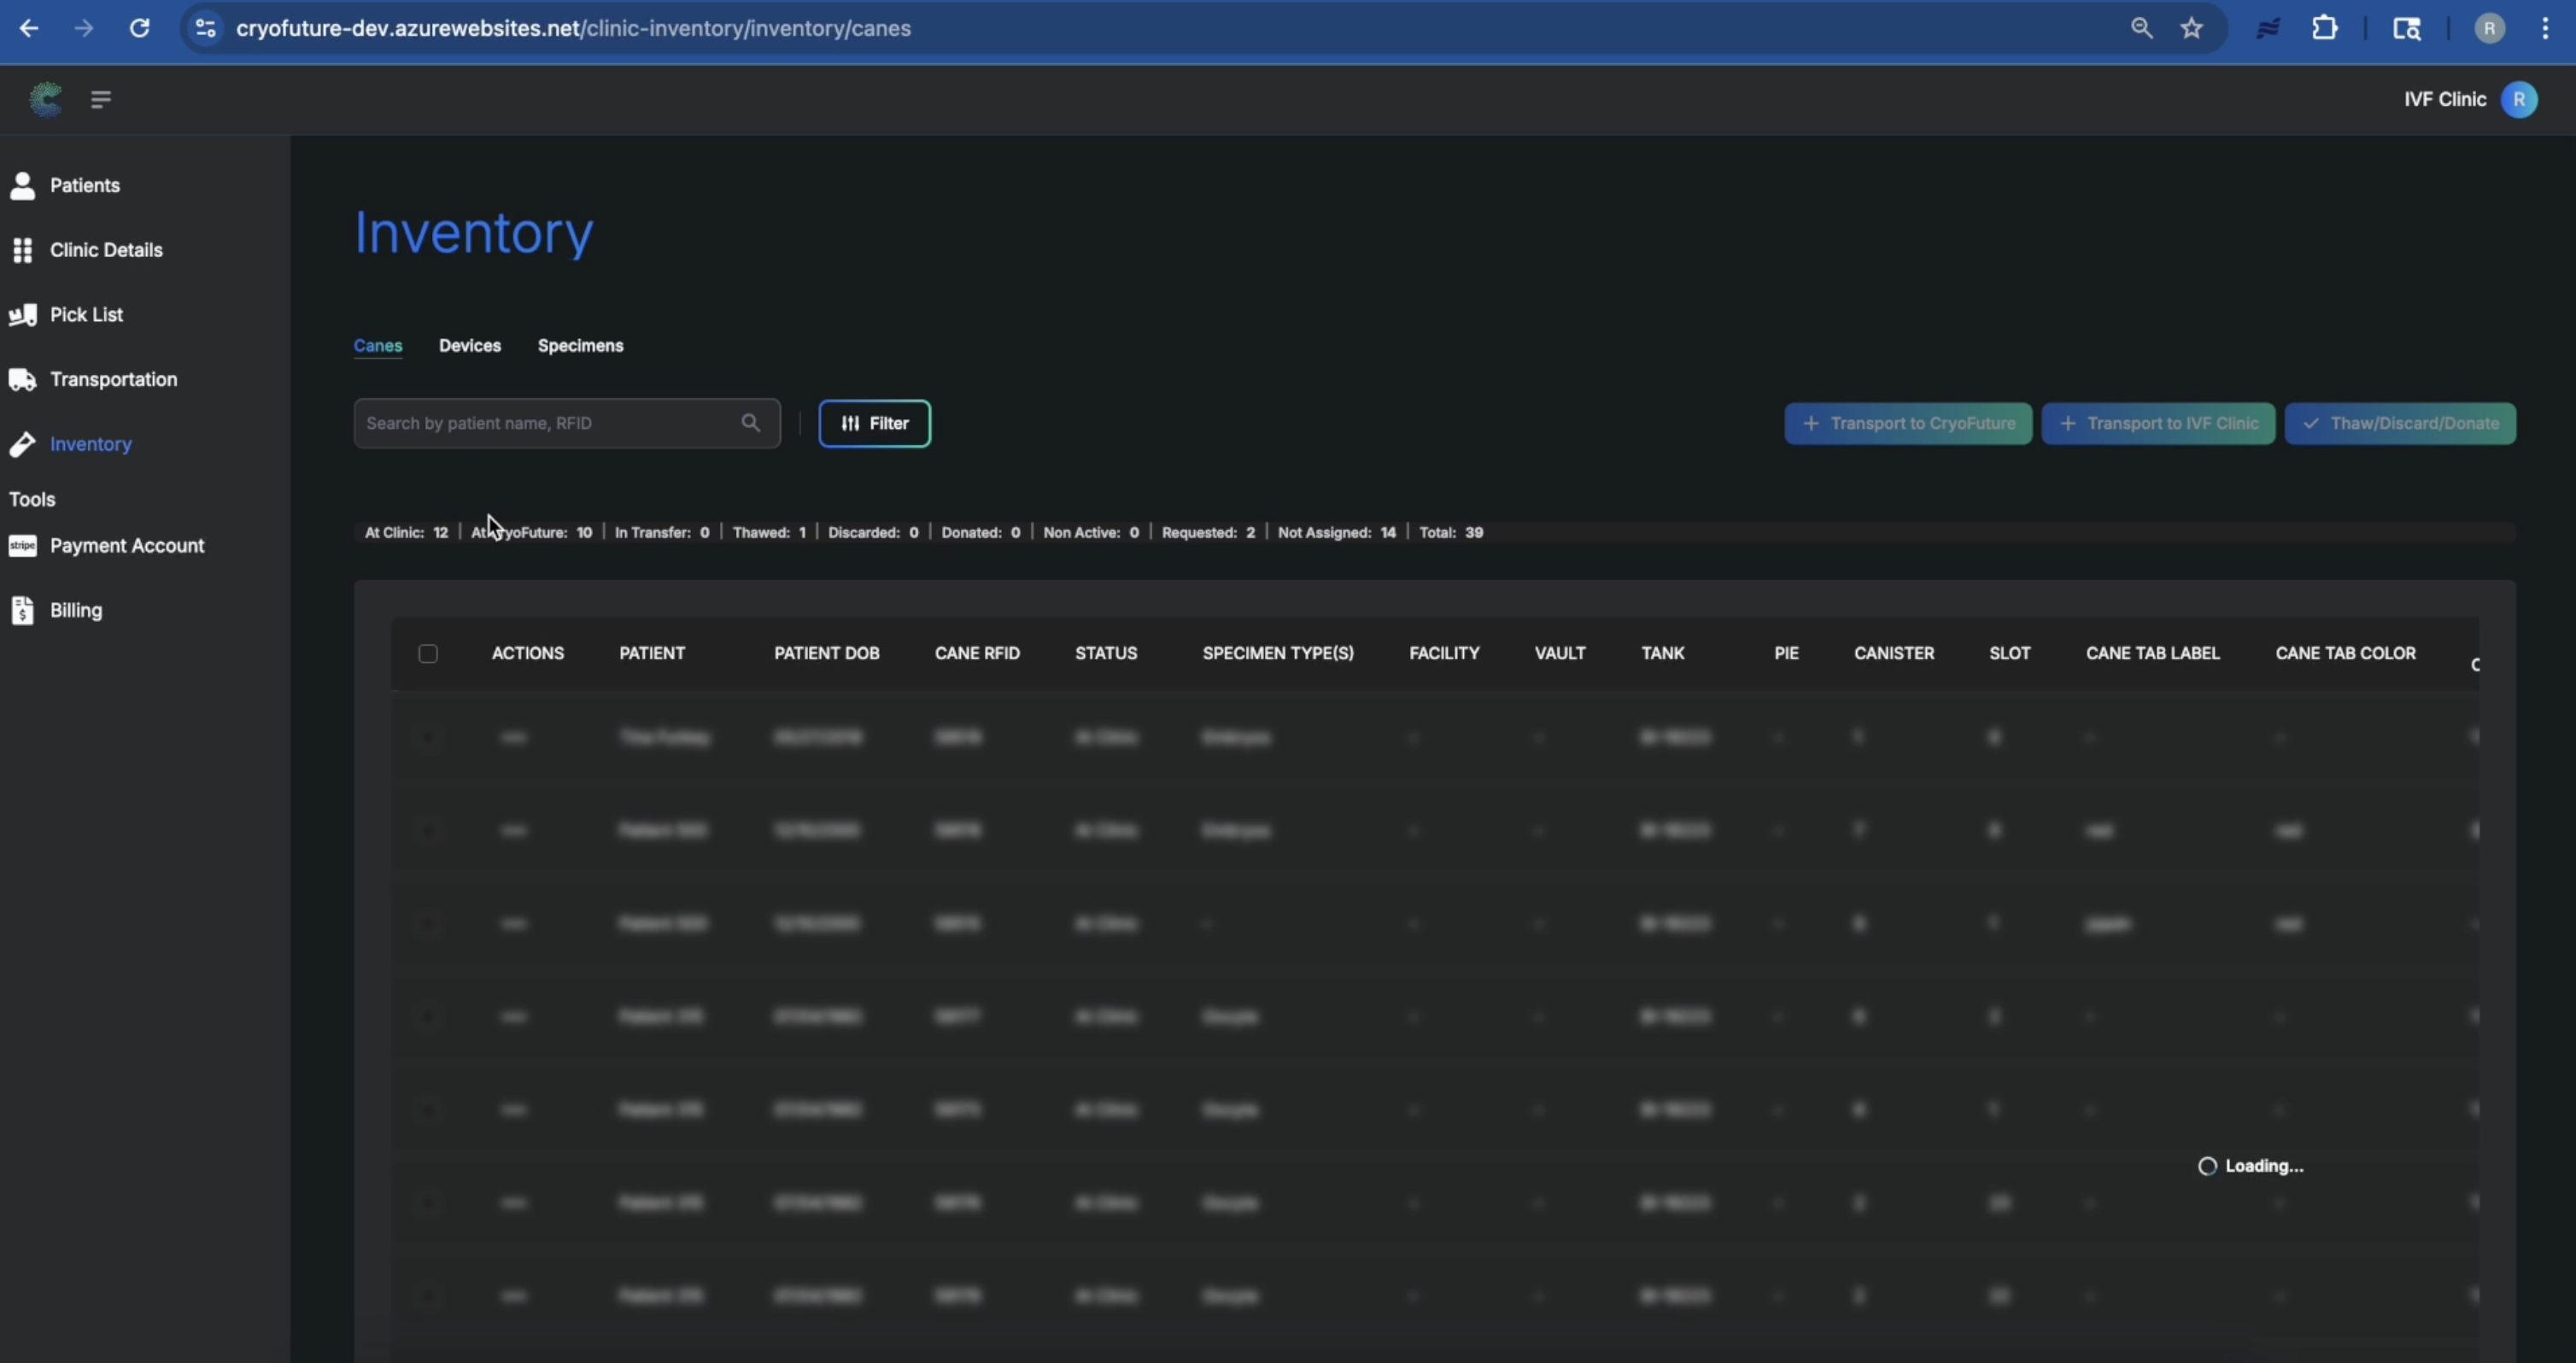Open Clinic Details grid icon
The height and width of the screenshot is (1363, 2576).
click(x=22, y=250)
